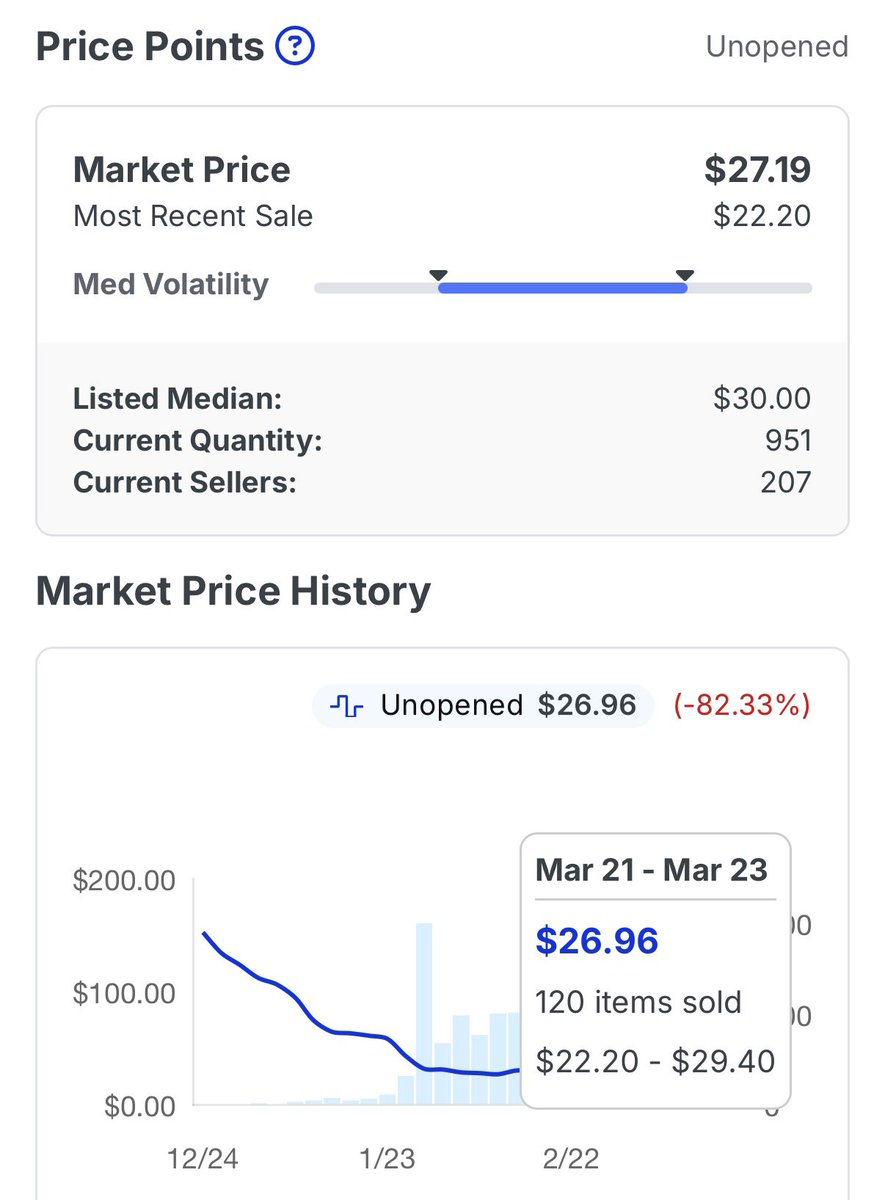Click the 1/23 date on chart axis
Image resolution: width=885 pixels, height=1200 pixels.
point(386,1158)
